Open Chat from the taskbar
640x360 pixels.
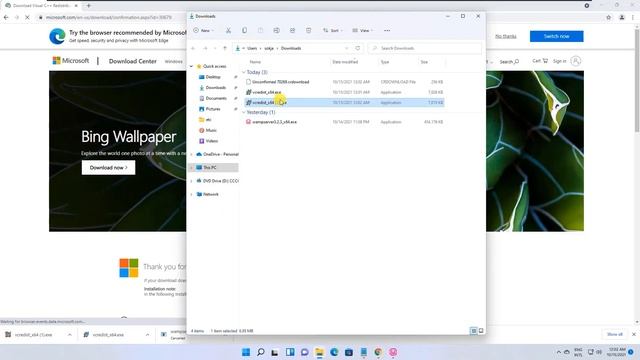coord(304,352)
